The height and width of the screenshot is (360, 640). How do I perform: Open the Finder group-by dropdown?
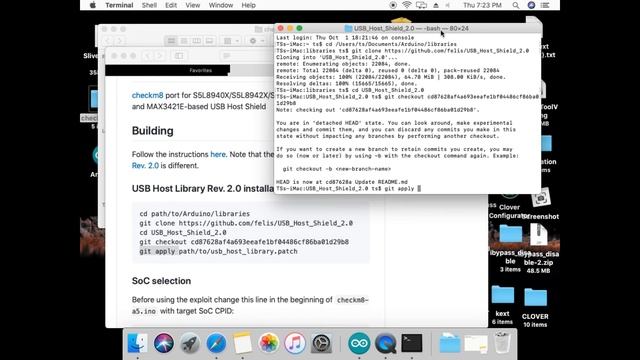[231, 41]
